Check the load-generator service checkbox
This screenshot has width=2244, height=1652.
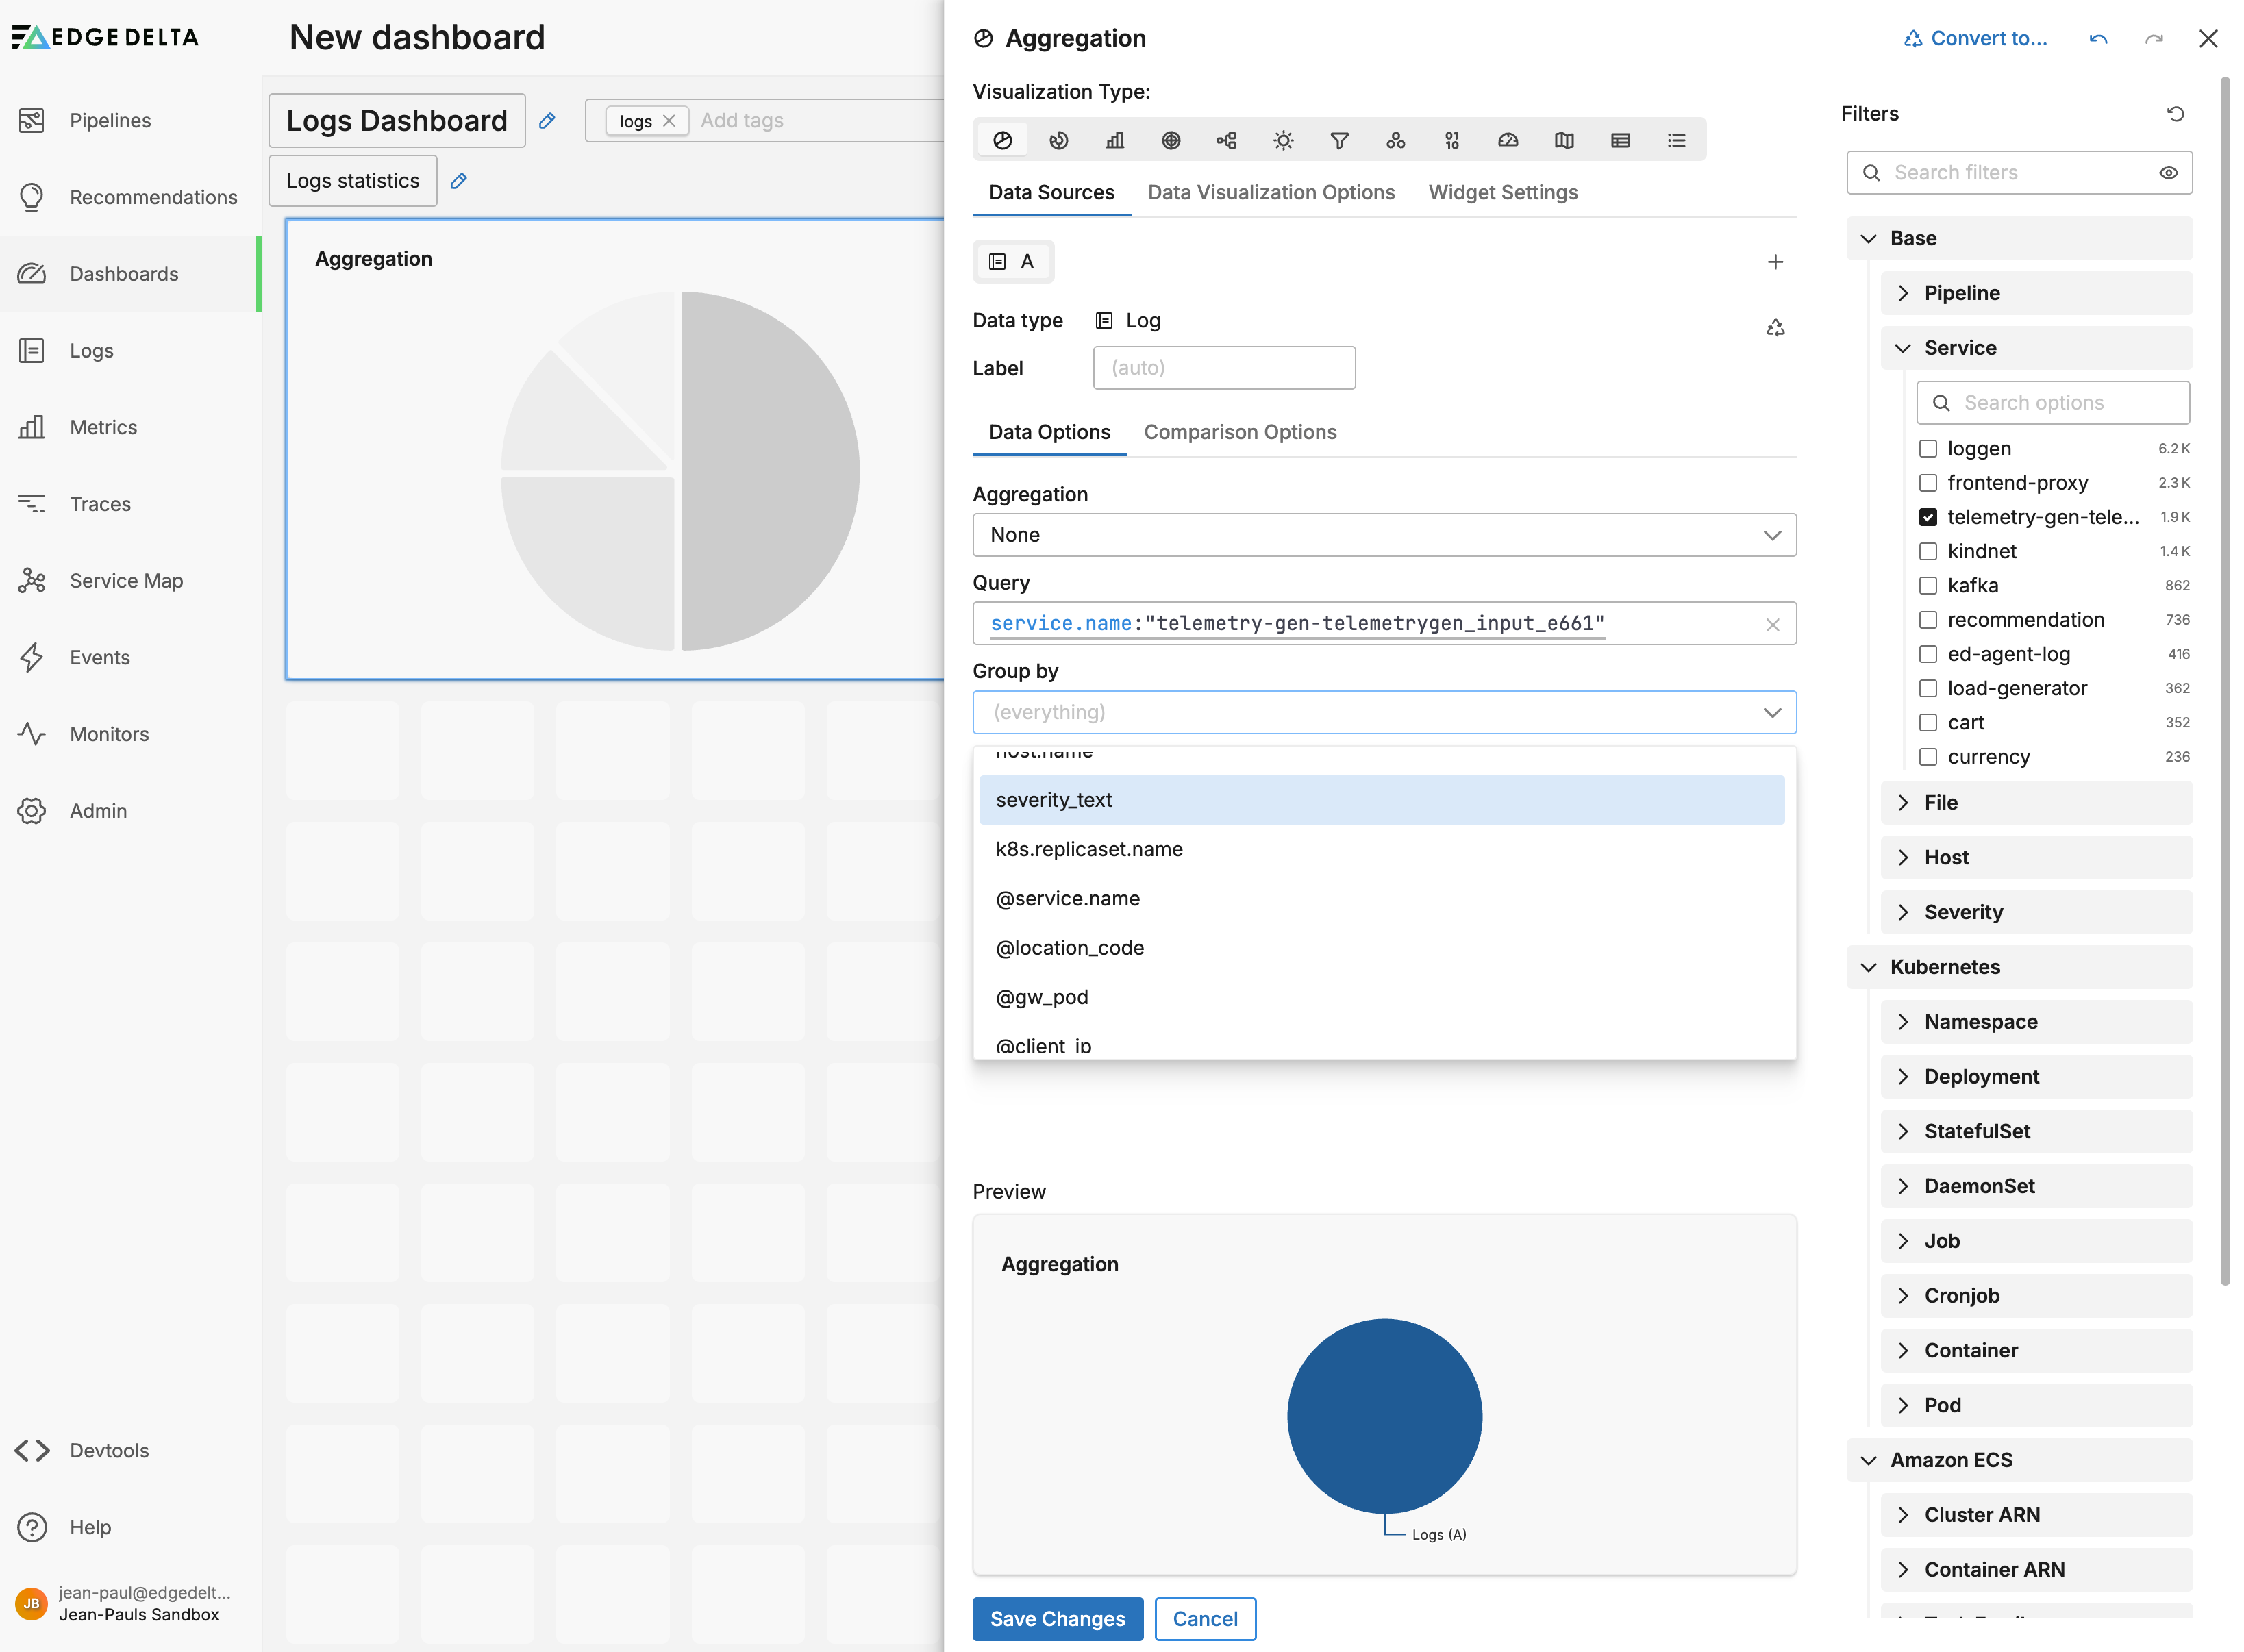[1928, 689]
